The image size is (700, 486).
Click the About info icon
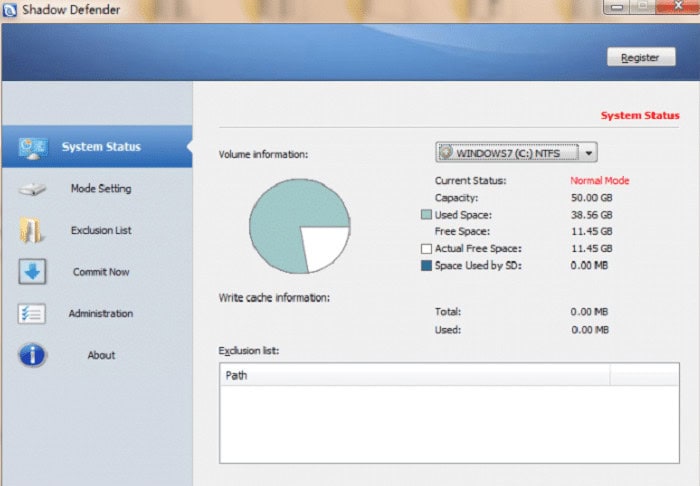(x=32, y=355)
